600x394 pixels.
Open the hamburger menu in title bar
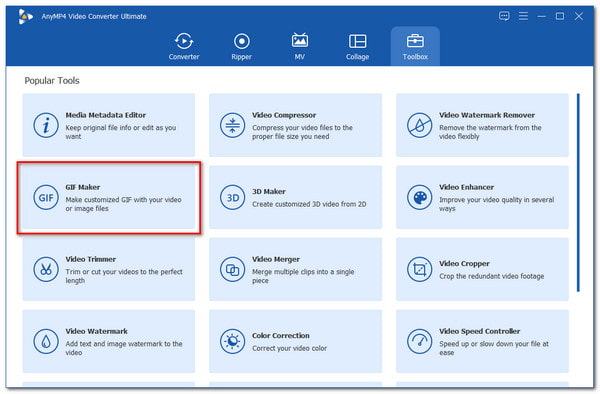pos(523,16)
